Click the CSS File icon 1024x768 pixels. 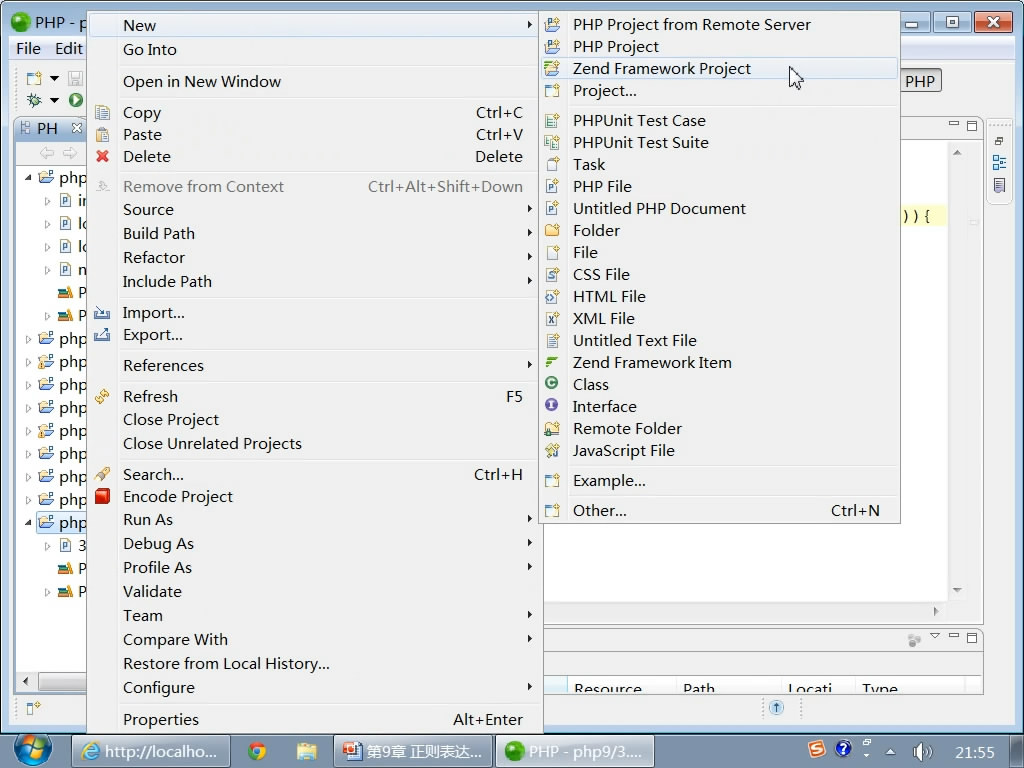552,274
